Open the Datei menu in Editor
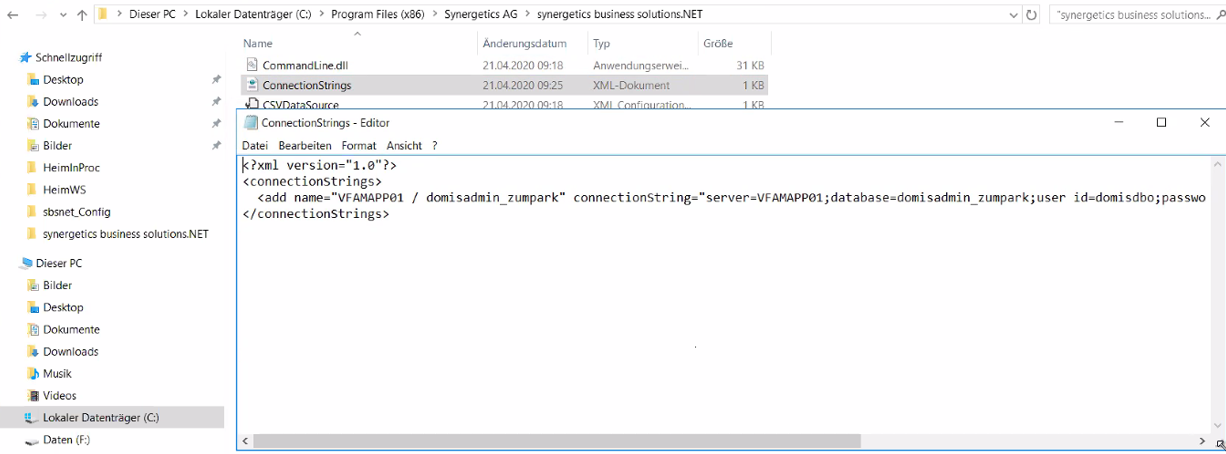1226x454 pixels. [255, 146]
